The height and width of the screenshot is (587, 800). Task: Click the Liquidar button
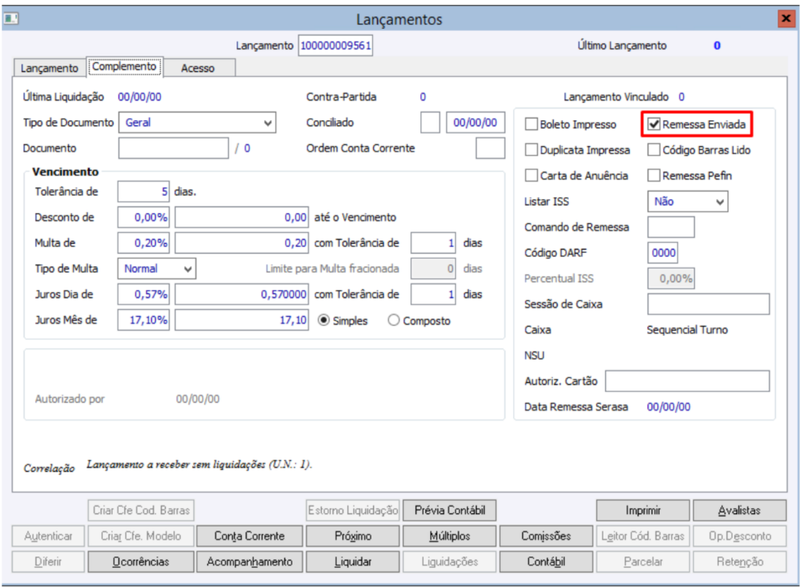point(353,562)
